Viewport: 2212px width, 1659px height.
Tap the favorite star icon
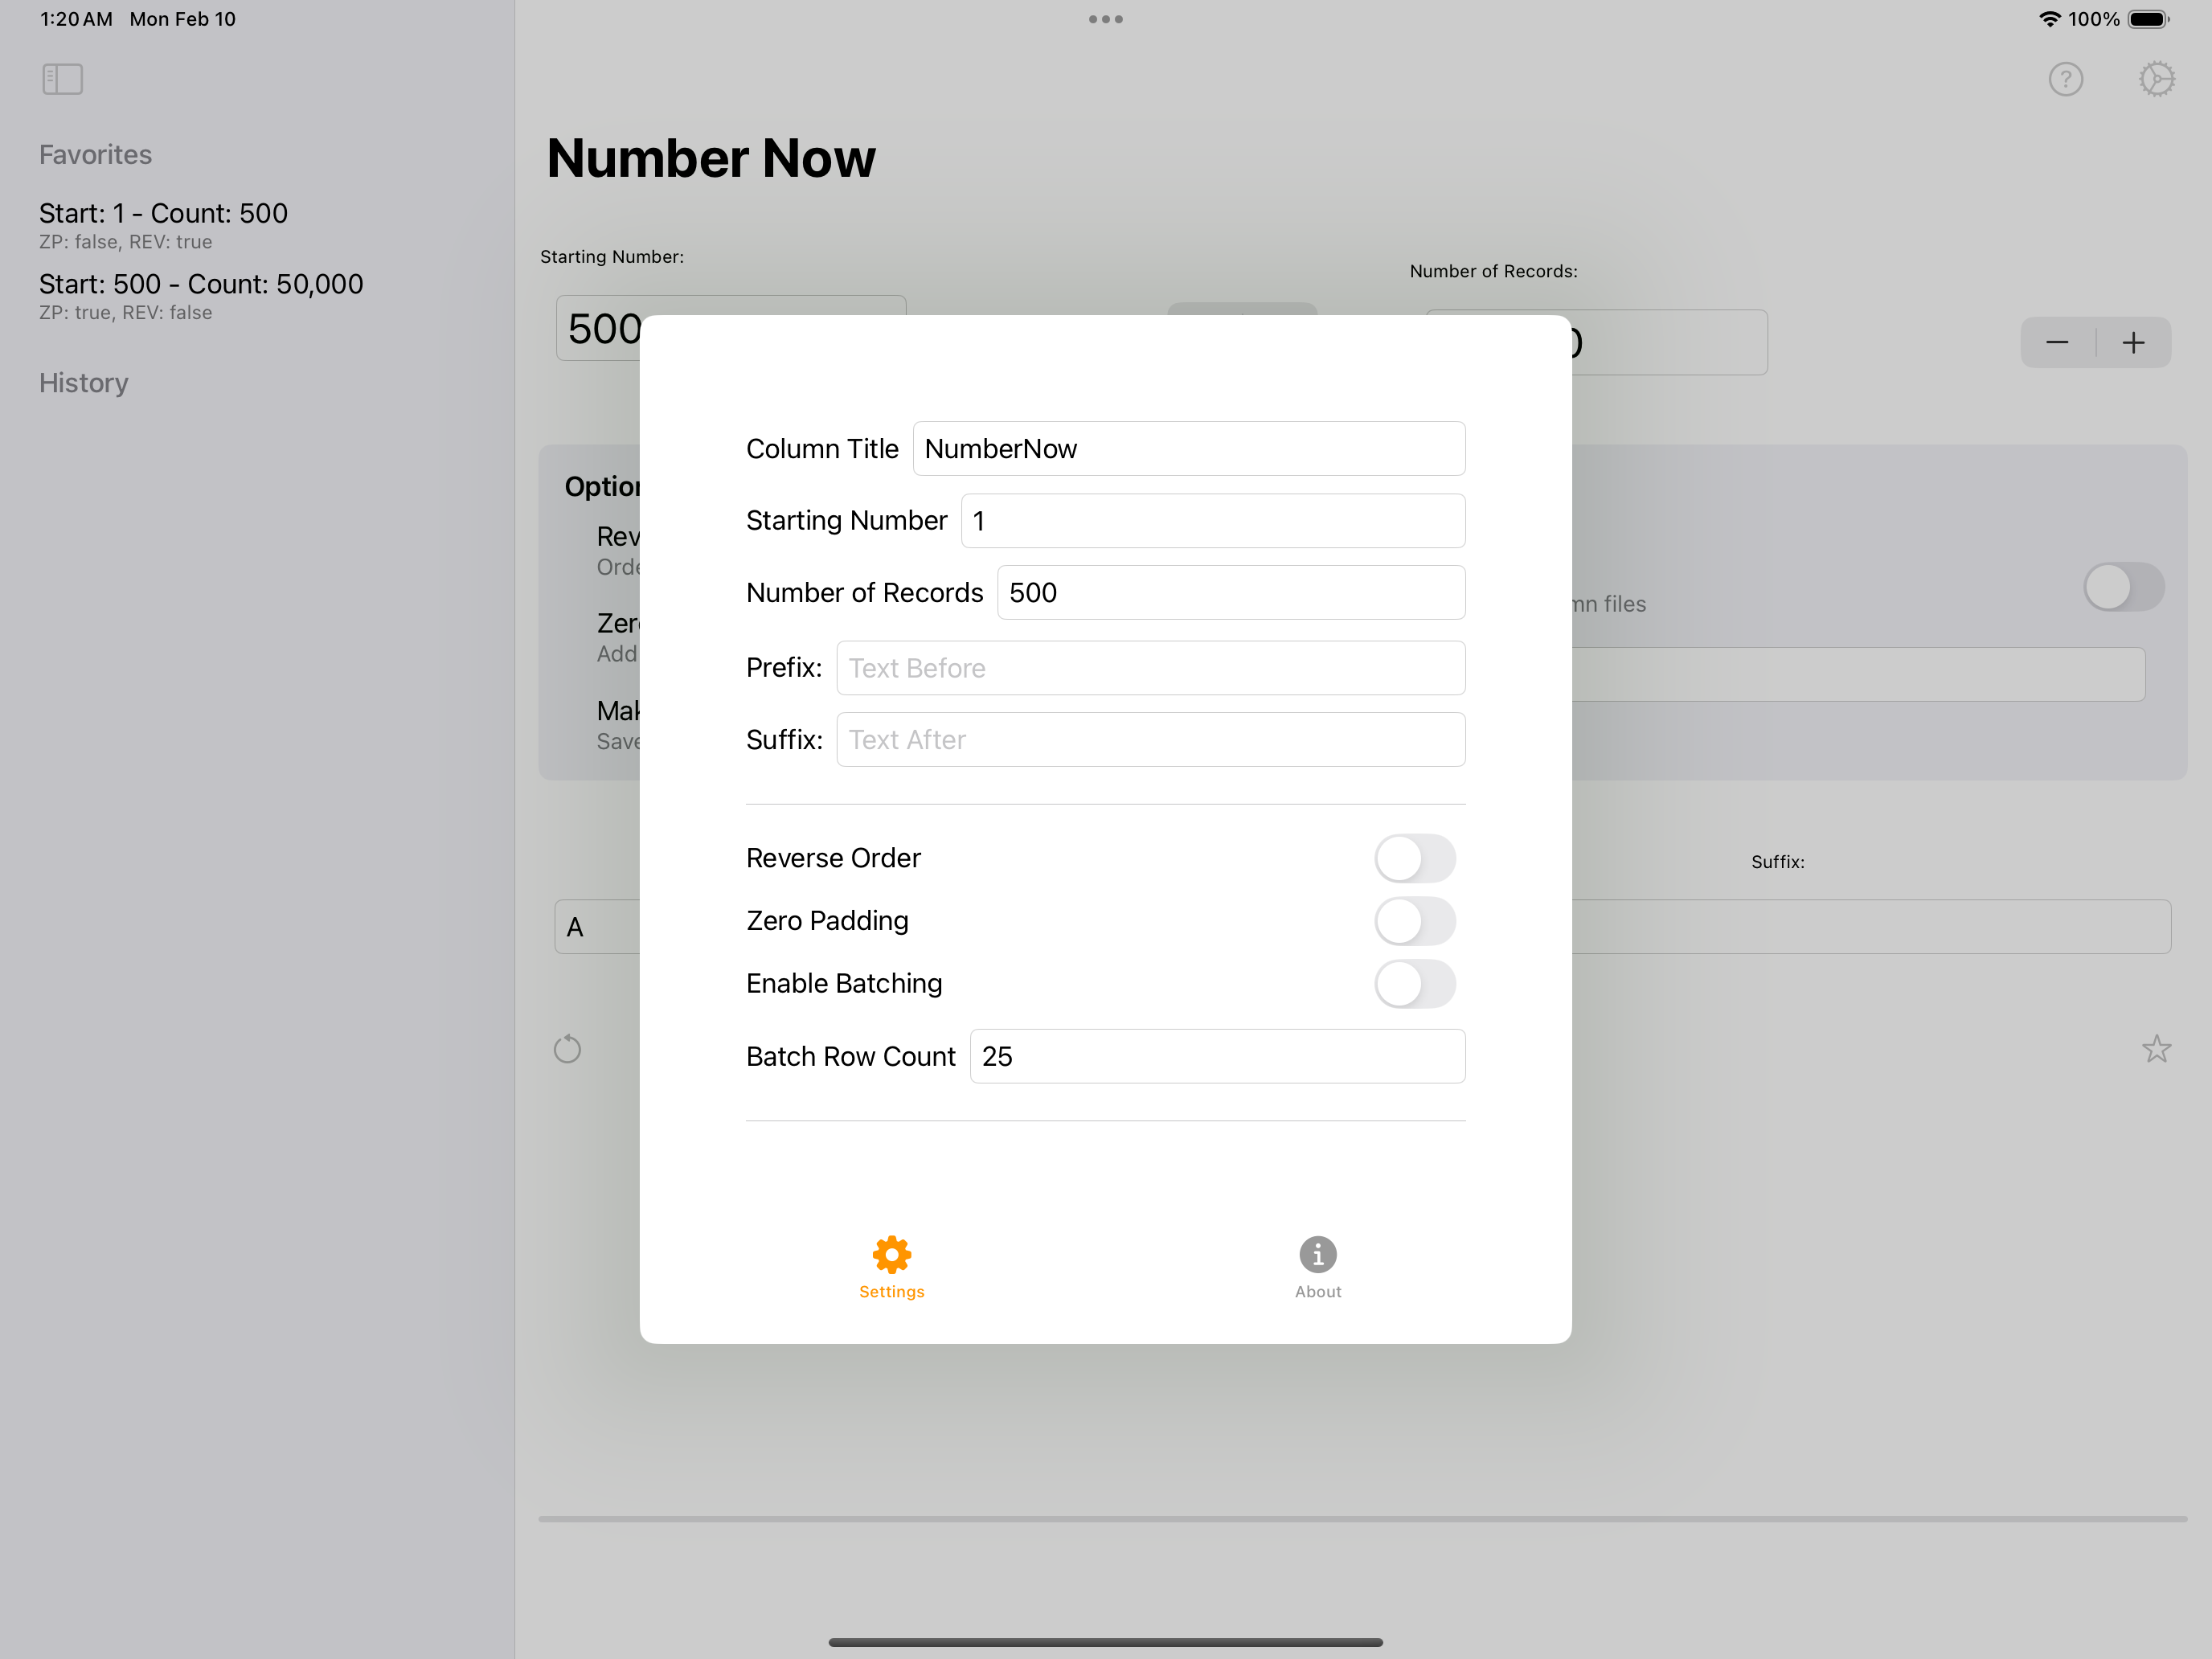(2156, 1048)
